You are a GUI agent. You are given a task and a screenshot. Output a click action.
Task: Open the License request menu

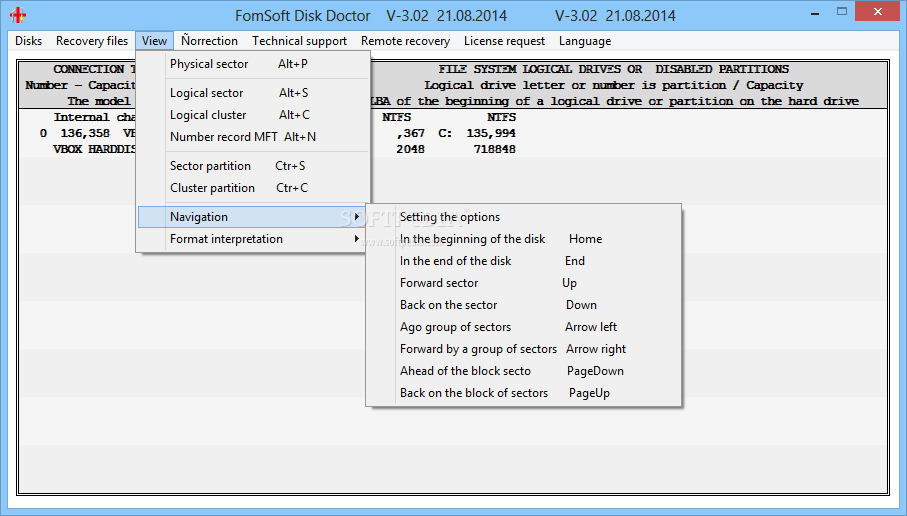click(x=504, y=41)
